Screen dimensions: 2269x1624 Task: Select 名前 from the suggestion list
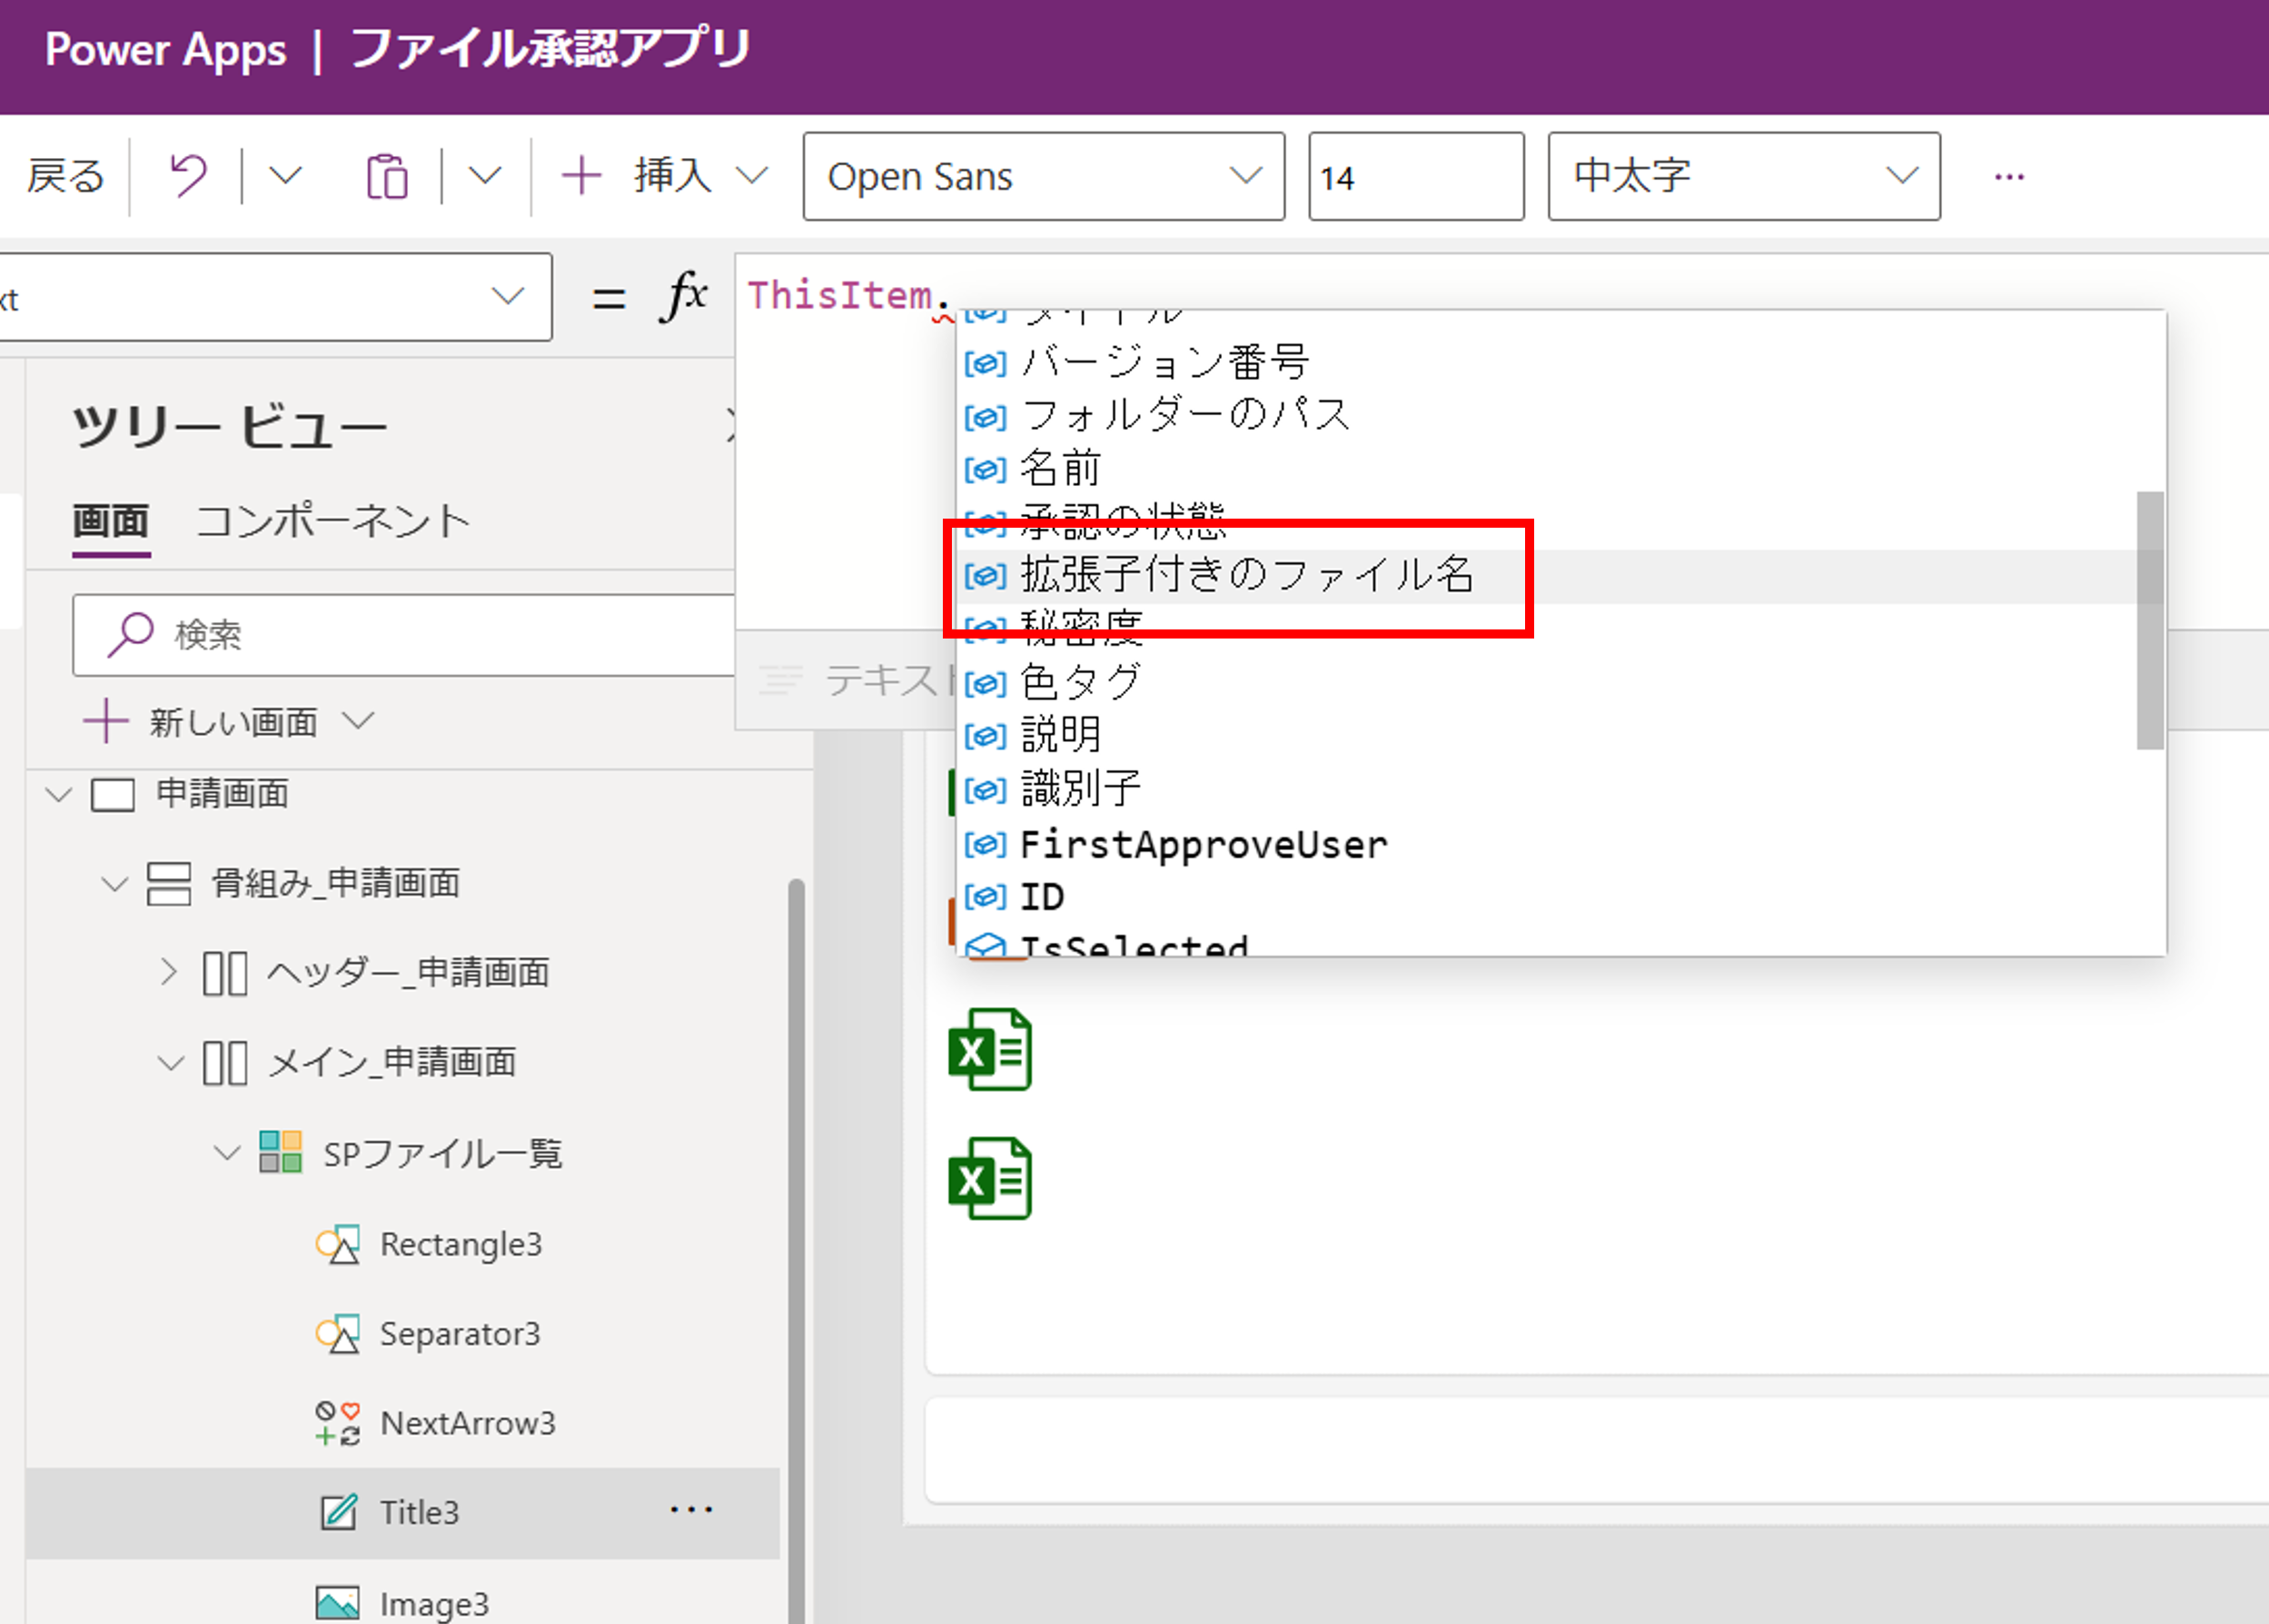(x=1560, y=468)
